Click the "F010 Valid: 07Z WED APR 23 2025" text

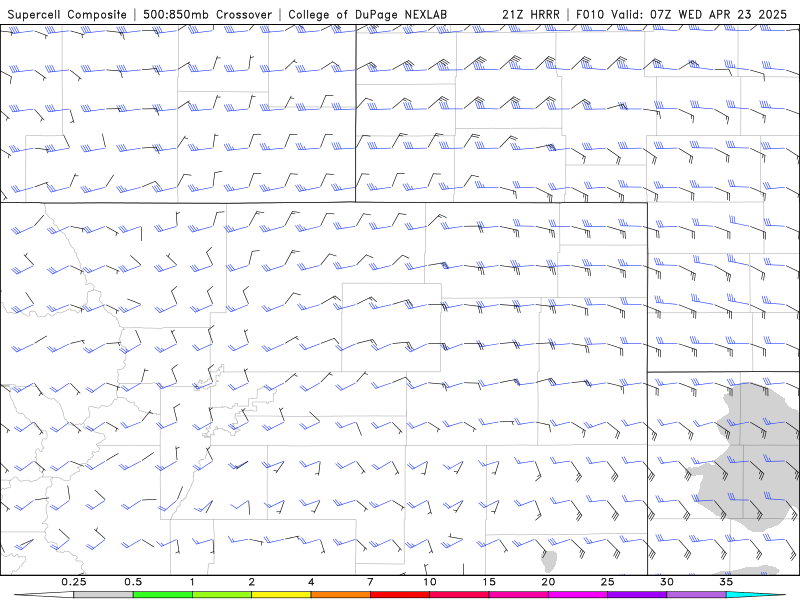click(x=681, y=14)
